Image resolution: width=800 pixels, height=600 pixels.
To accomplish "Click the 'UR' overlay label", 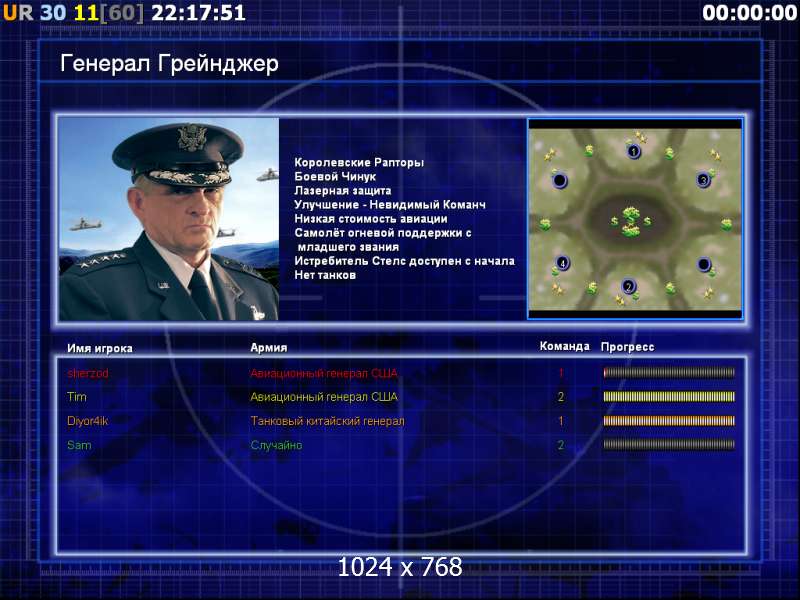I will (18, 12).
